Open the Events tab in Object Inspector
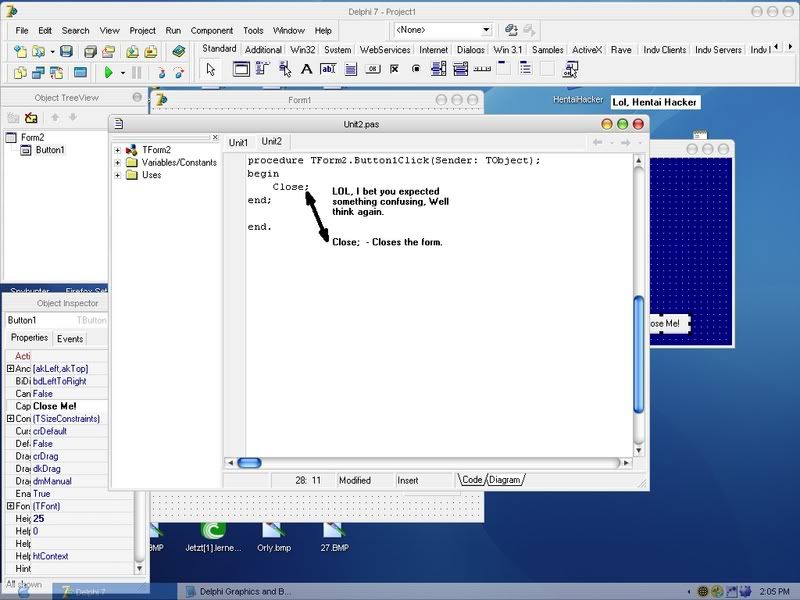800x600 pixels. click(x=70, y=339)
